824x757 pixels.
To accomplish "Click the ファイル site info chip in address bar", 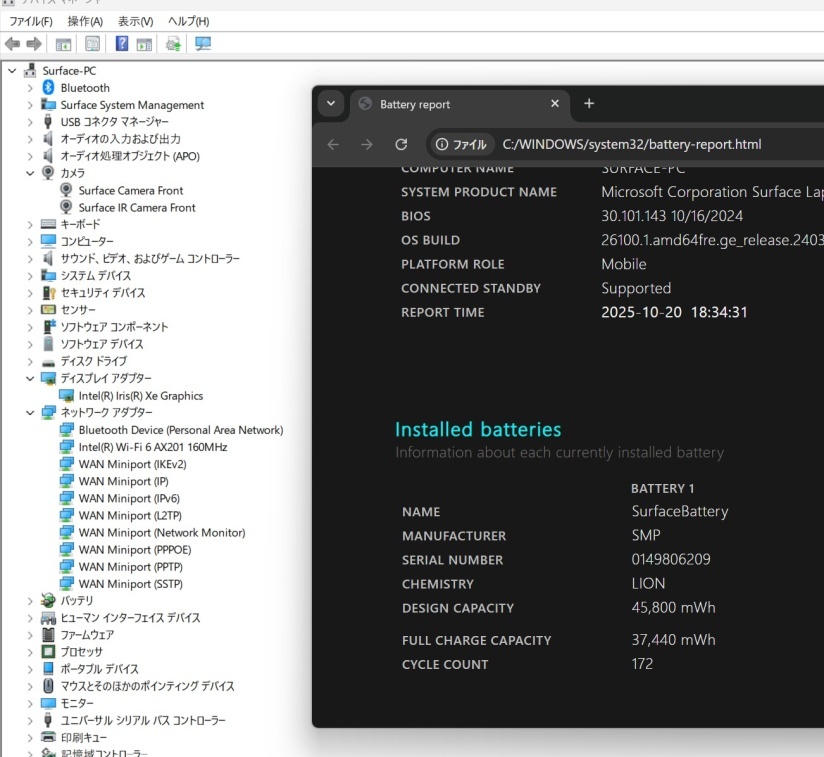I will tap(461, 144).
